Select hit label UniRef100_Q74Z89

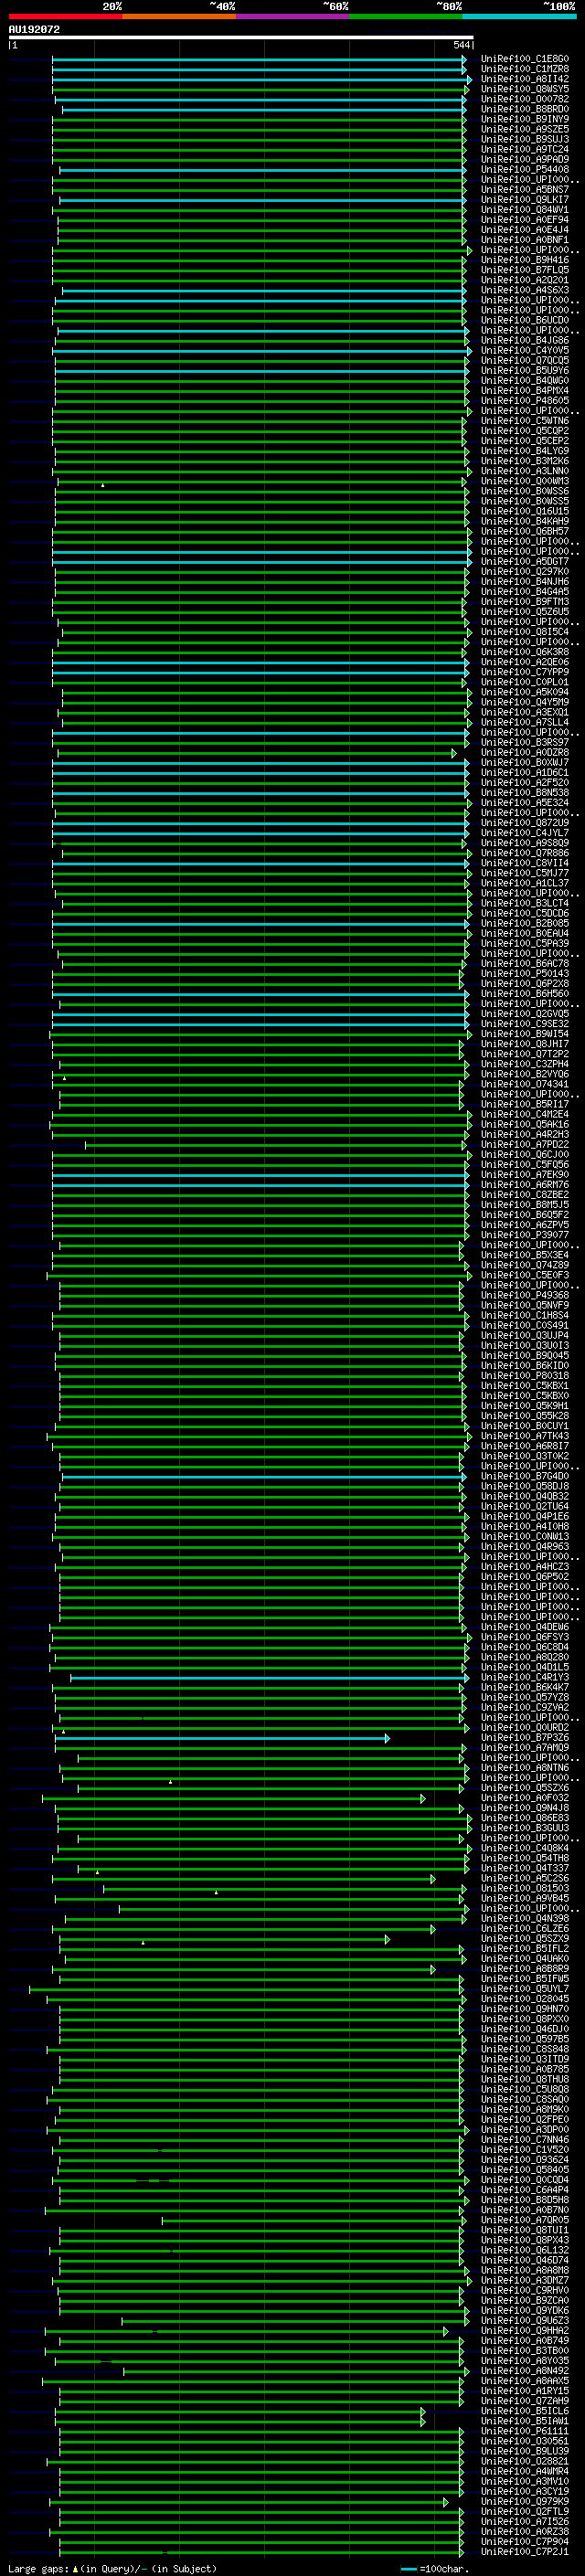click(x=524, y=1265)
